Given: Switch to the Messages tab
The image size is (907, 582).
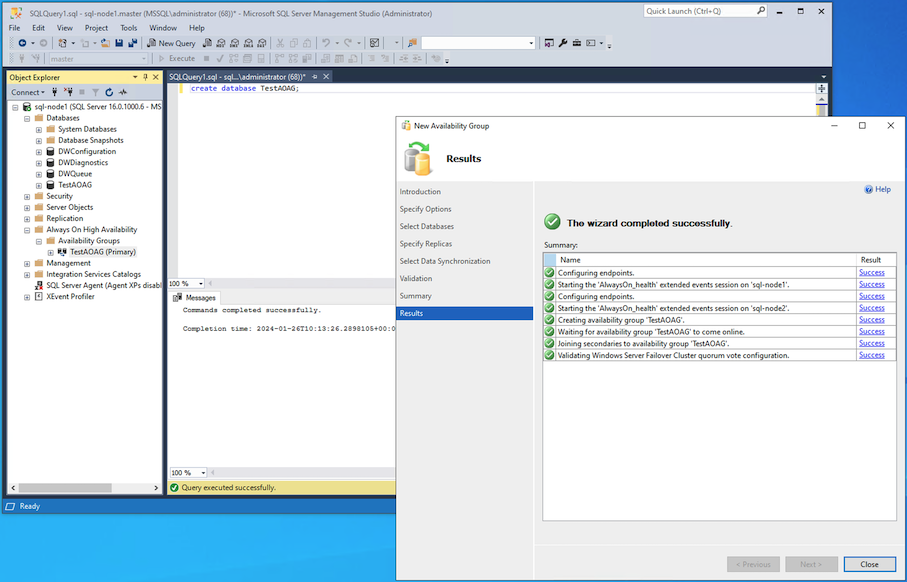Looking at the screenshot, I should [195, 297].
